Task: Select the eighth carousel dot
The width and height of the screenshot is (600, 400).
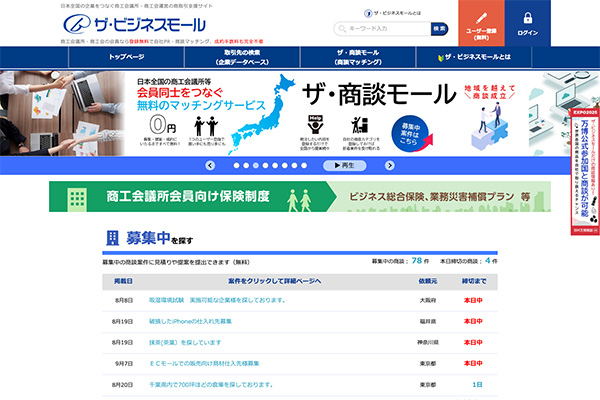Action: [304, 165]
